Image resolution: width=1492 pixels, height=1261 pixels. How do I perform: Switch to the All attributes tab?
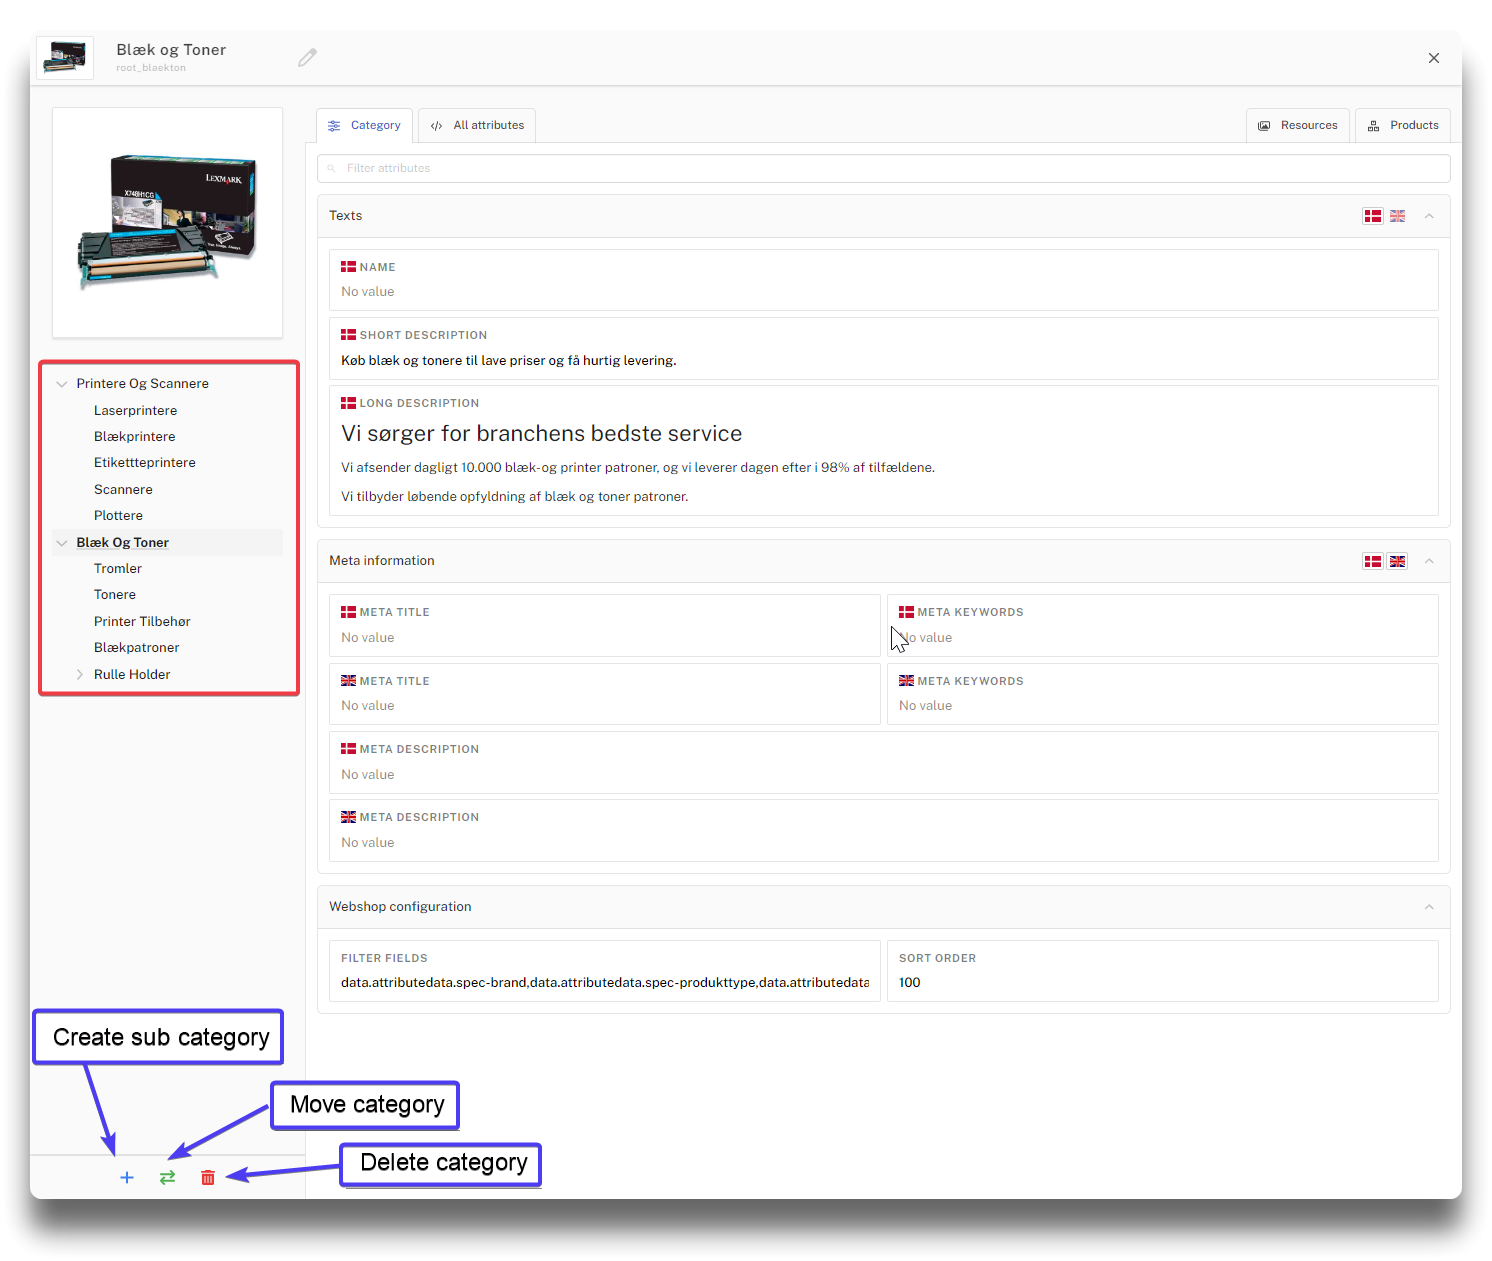coord(477,126)
